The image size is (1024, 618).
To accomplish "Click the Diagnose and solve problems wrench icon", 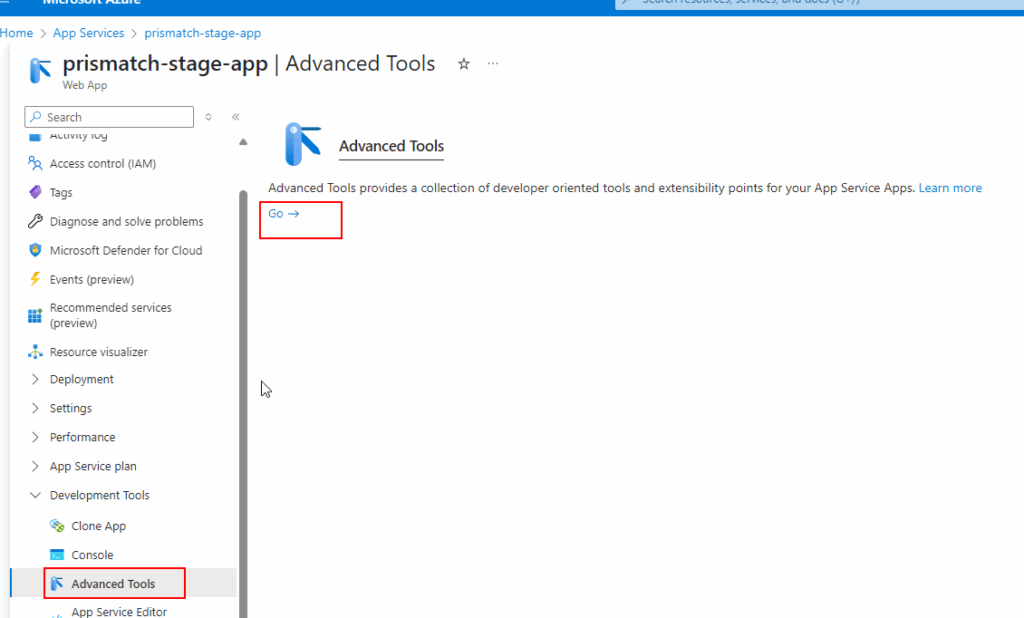I will point(35,221).
